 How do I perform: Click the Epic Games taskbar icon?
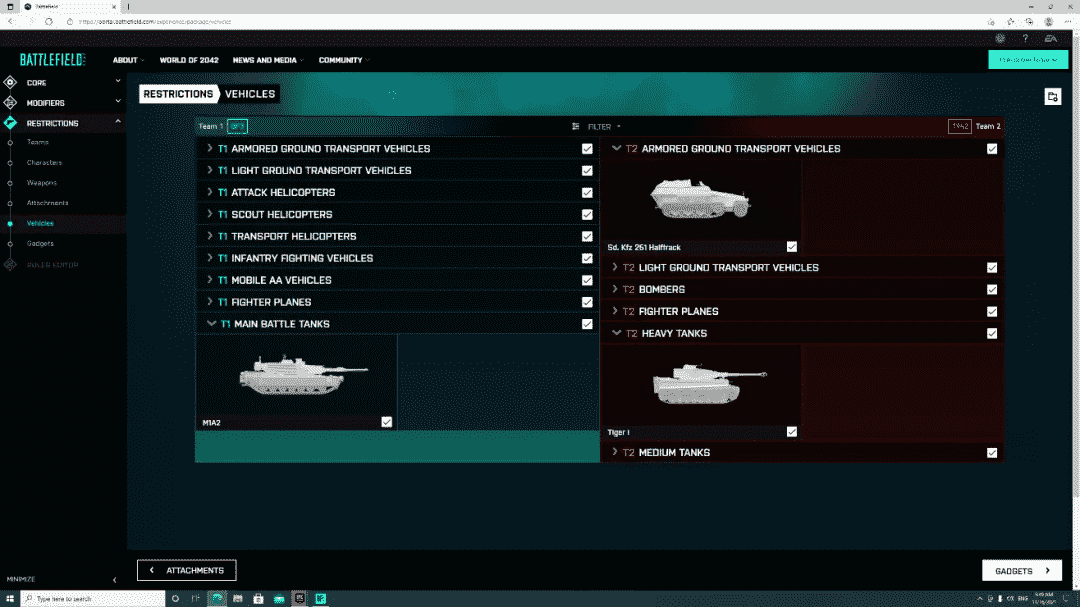click(300, 599)
